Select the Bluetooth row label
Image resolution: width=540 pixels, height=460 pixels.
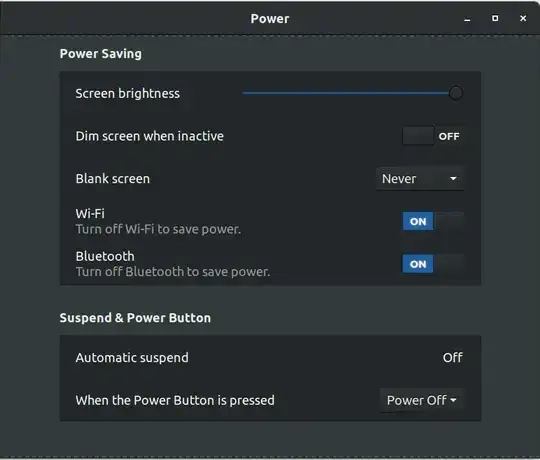(x=105, y=256)
